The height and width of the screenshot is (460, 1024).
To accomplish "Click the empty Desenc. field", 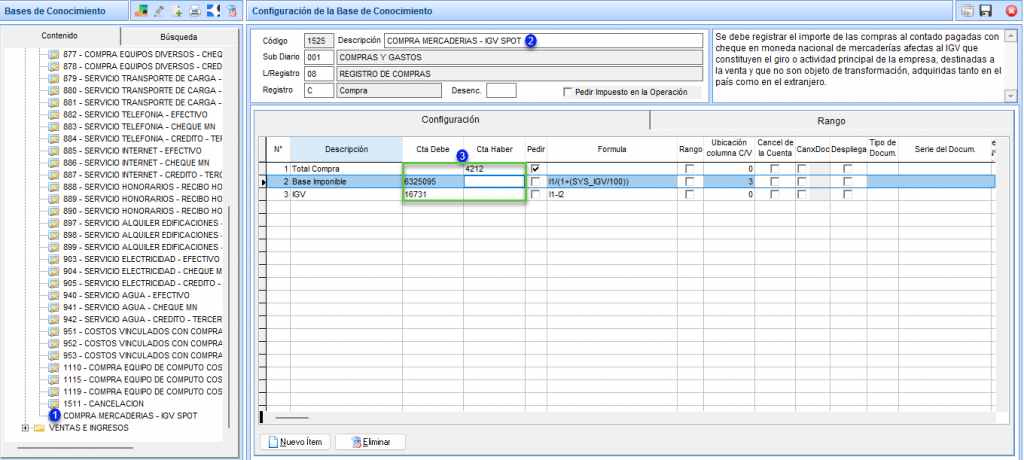I will pyautogui.click(x=502, y=90).
